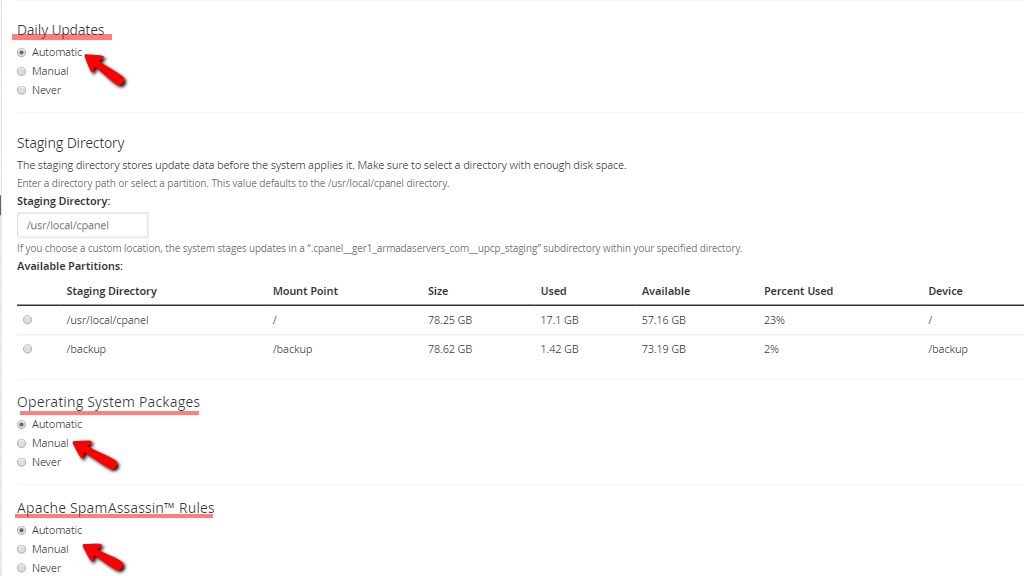The width and height of the screenshot is (1024, 576).
Task: Select Automatic under Operating System Packages
Action: (22, 424)
